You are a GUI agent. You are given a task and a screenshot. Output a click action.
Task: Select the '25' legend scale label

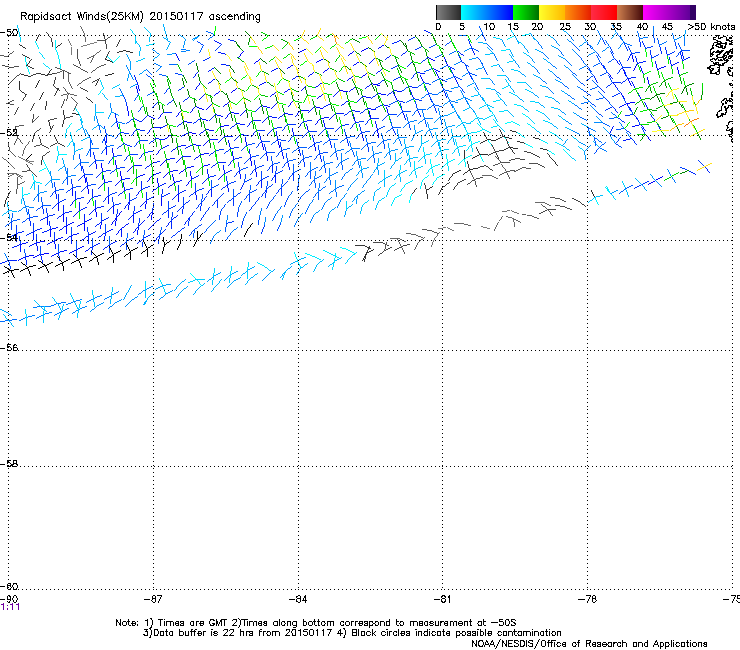click(x=564, y=27)
